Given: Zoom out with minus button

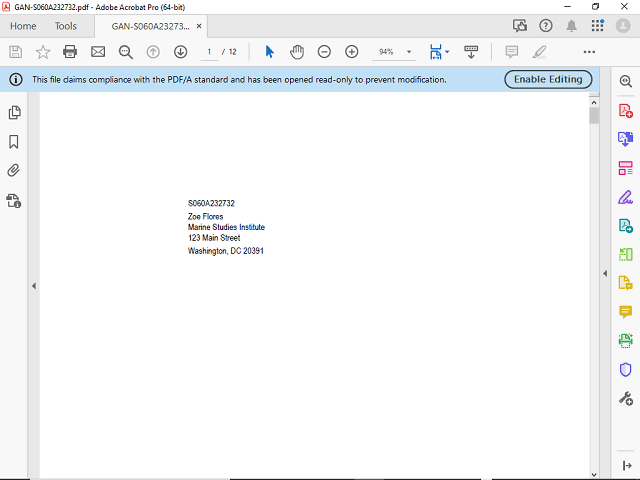Looking at the screenshot, I should (x=324, y=52).
